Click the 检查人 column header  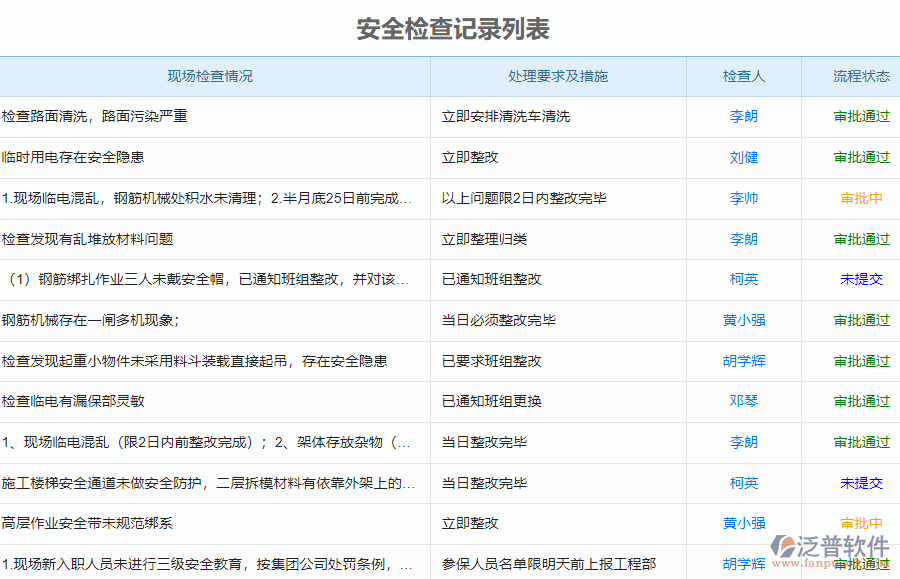pyautogui.click(x=743, y=76)
